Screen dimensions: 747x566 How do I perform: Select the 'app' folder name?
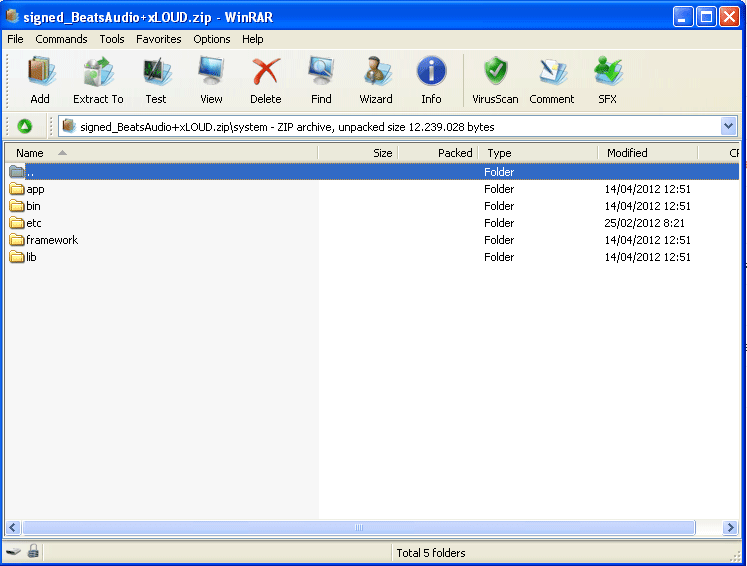(x=35, y=190)
